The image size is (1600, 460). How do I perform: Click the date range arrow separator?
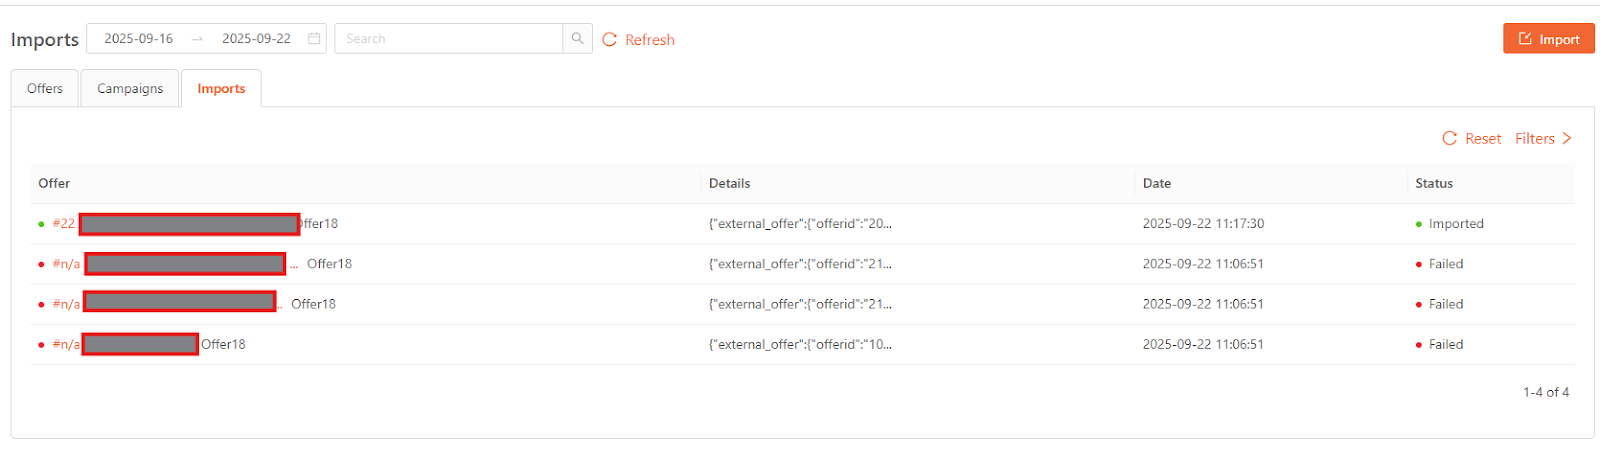[197, 39]
